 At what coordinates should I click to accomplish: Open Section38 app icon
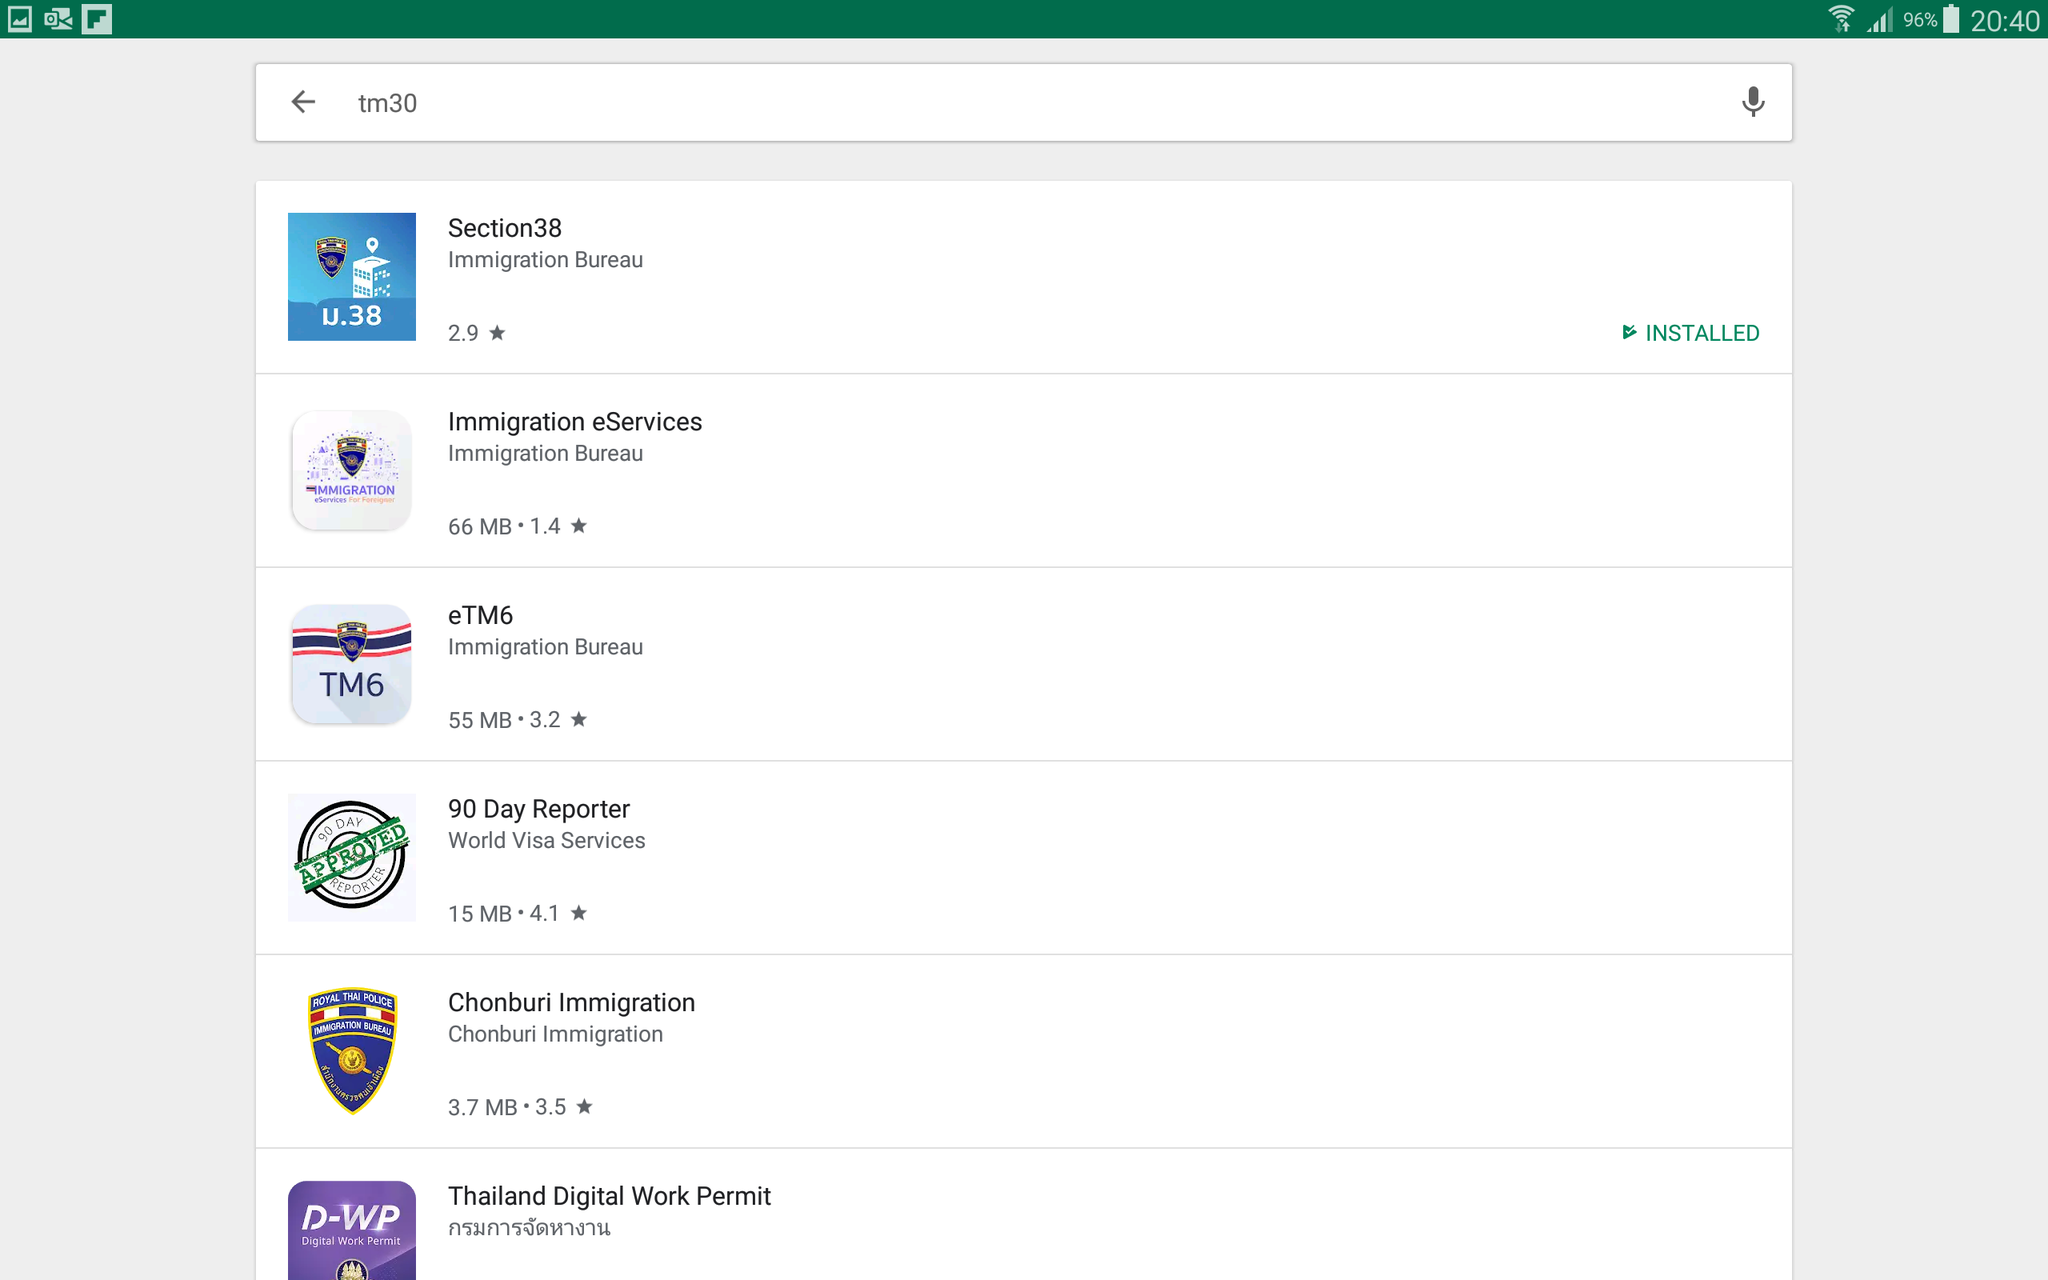pyautogui.click(x=352, y=277)
